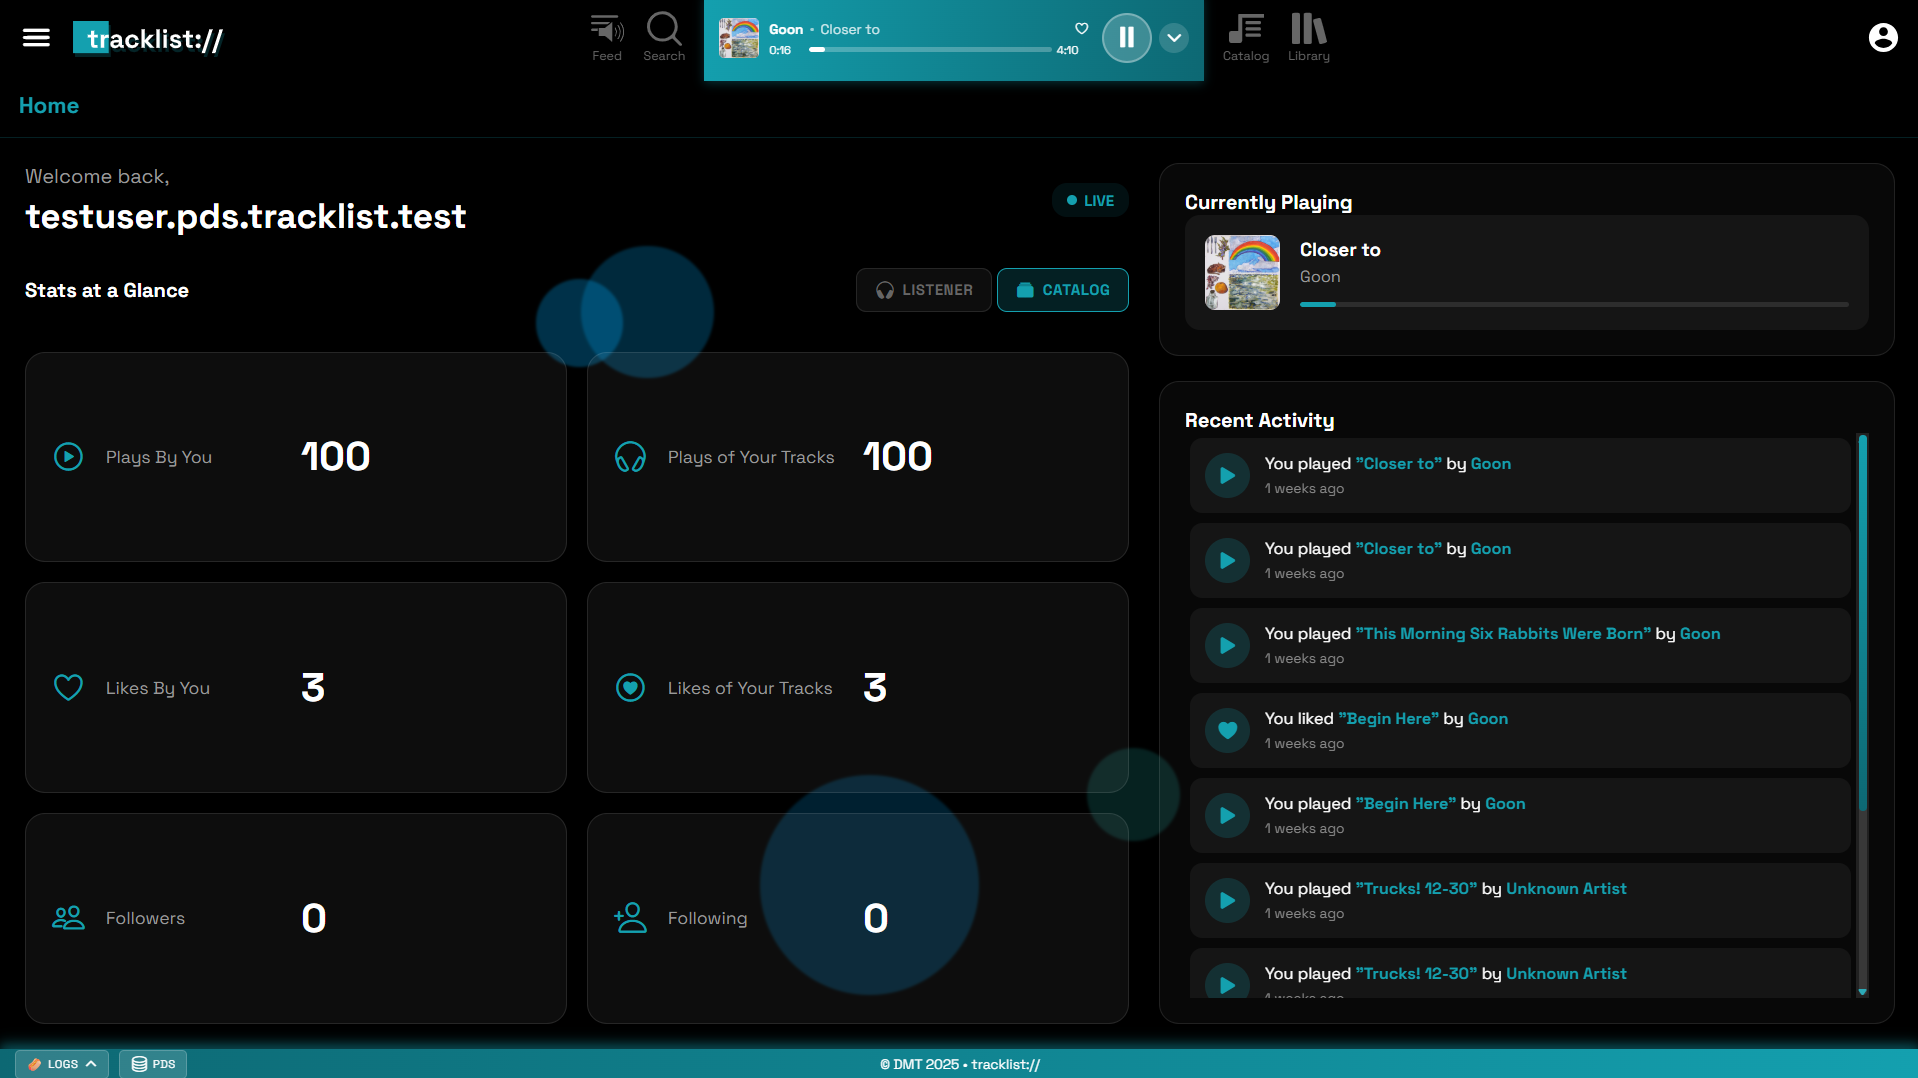Open the PDS panel button
This screenshot has width=1918, height=1078.
(153, 1064)
